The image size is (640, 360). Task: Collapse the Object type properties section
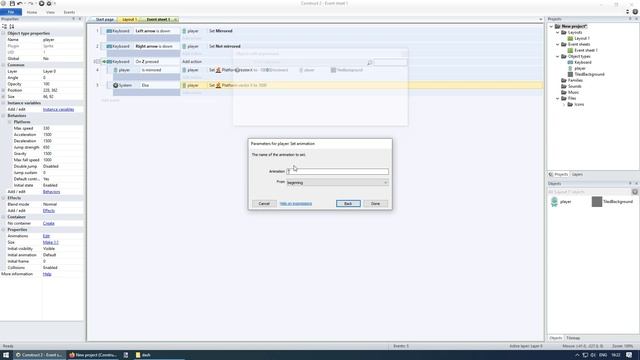coord(4,33)
